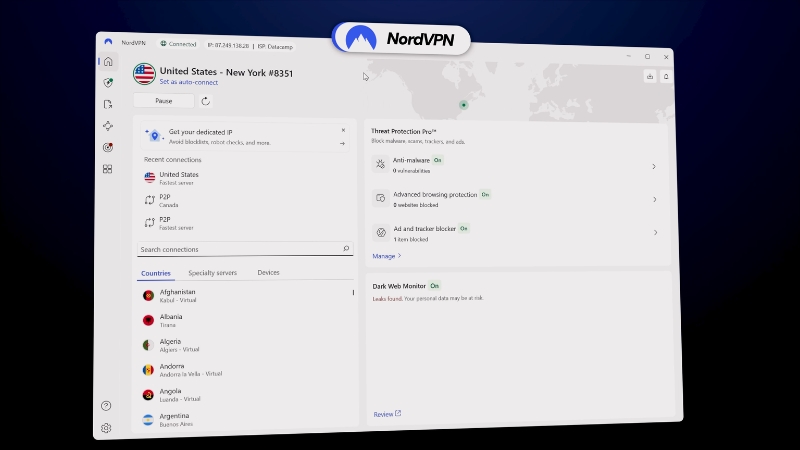Viewport: 800px width, 450px height.
Task: Open settings gear in sidebar
Action: pyautogui.click(x=106, y=428)
